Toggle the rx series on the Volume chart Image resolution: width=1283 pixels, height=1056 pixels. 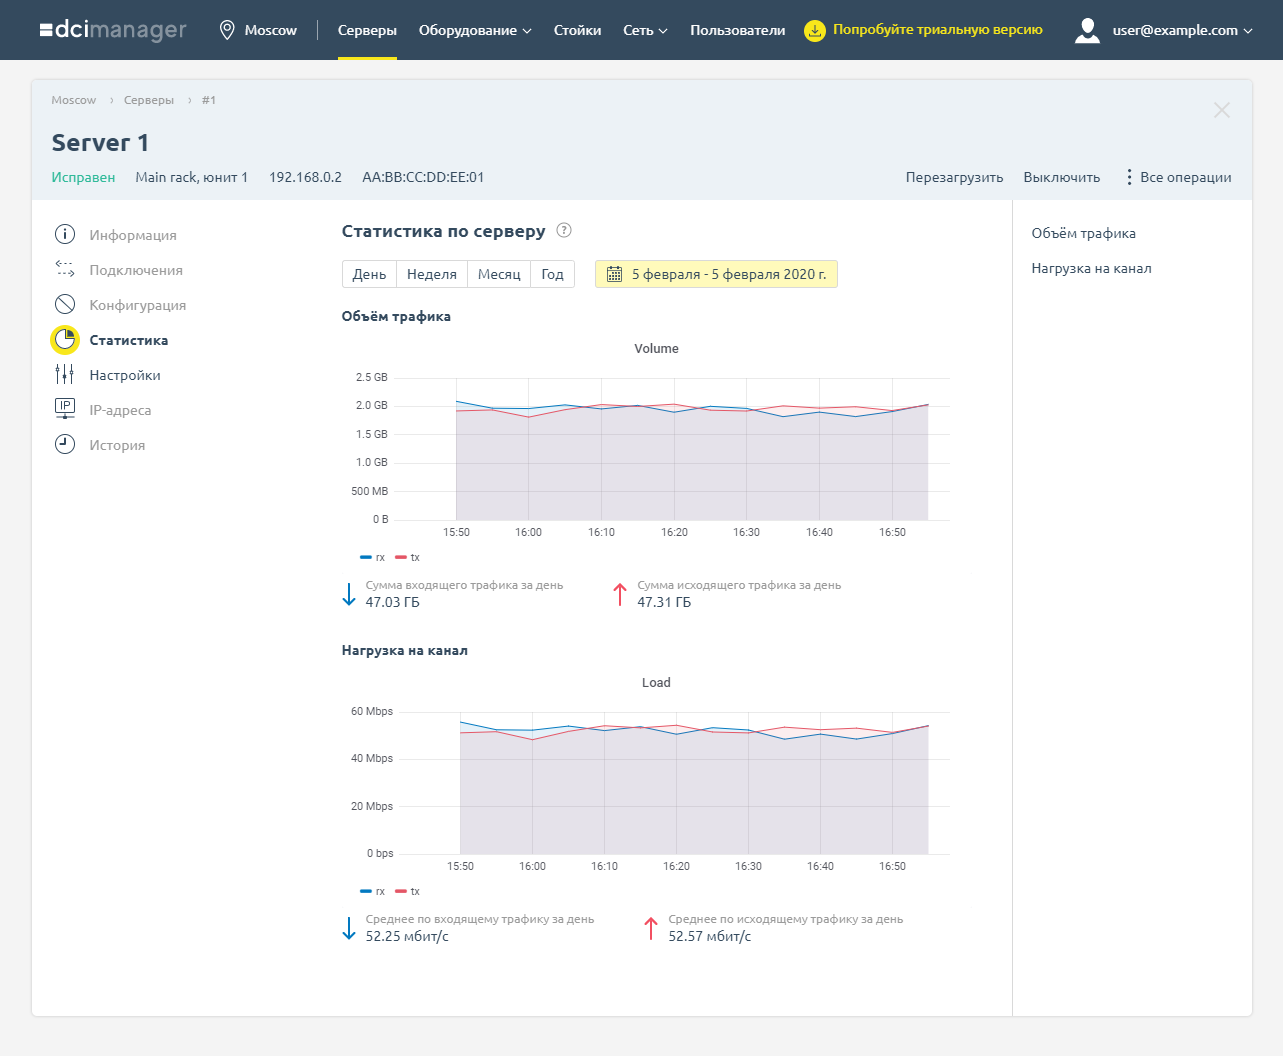pos(370,557)
